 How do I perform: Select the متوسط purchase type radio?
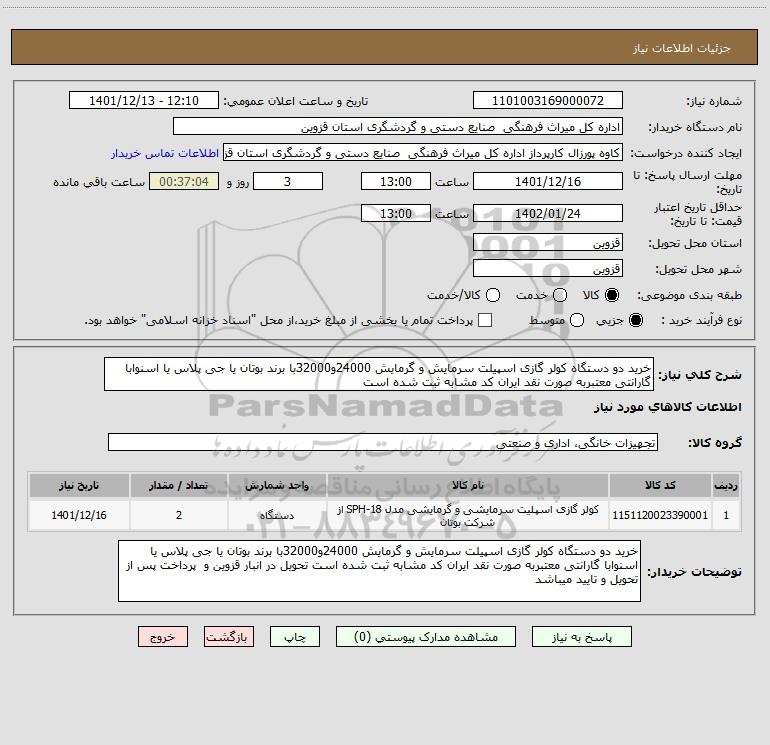point(577,320)
